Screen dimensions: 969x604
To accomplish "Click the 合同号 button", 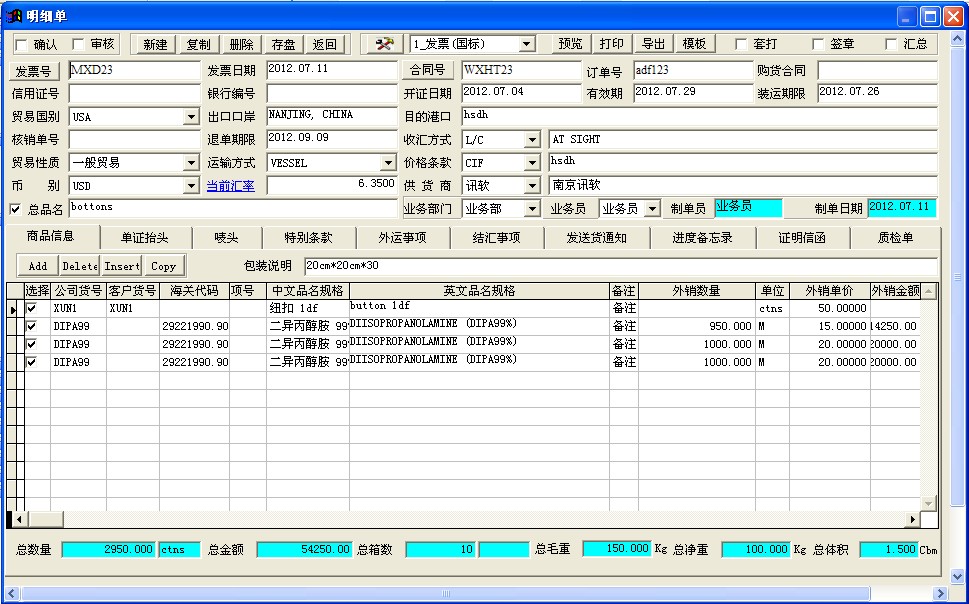I will (x=428, y=70).
